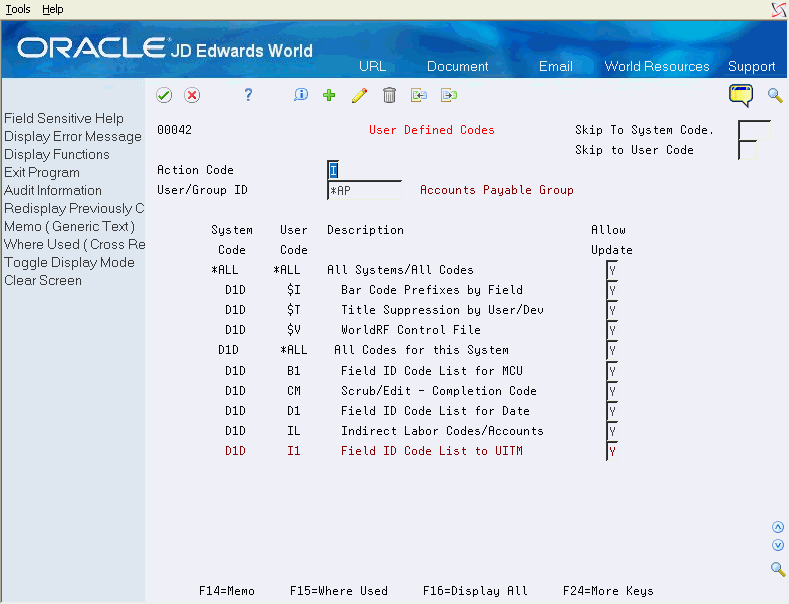The height and width of the screenshot is (604, 789).
Task: Click 'Accounts Payable Group' label
Action: pos(497,190)
